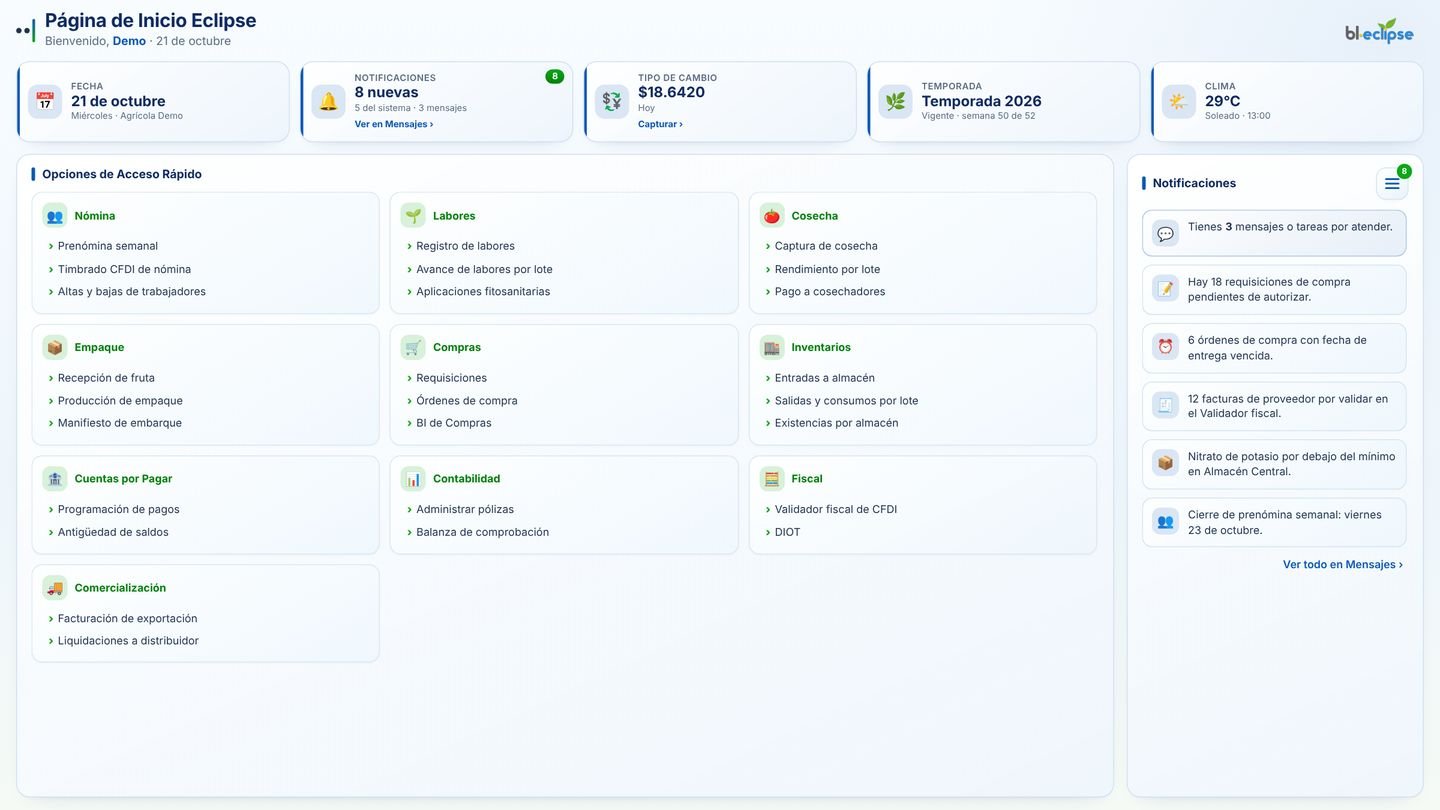
Task: Open the 3 mensajes o tareas notification
Action: [1274, 233]
